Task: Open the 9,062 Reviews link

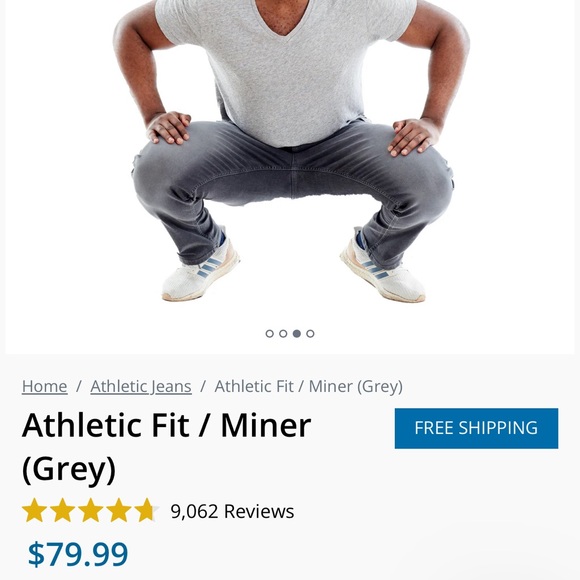Action: [232, 512]
